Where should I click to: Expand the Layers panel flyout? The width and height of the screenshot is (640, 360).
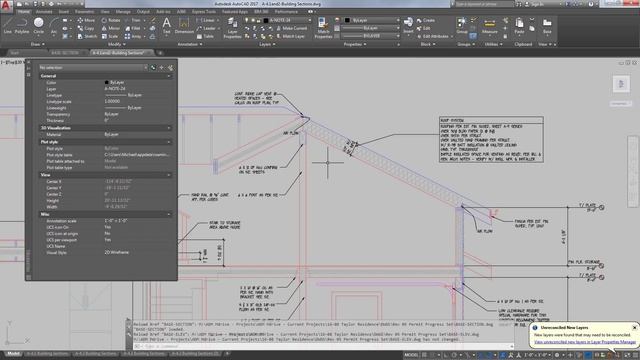267,44
